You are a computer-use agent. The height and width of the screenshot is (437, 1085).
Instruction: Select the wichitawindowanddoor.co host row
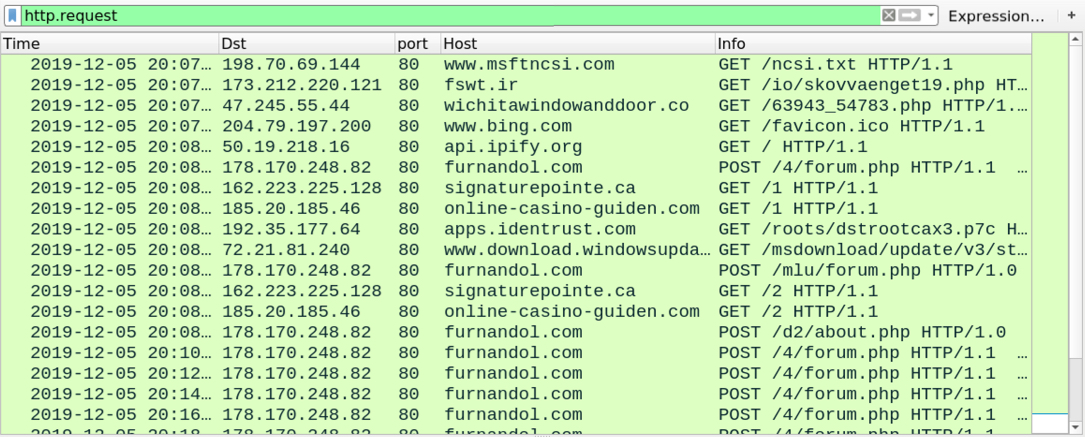click(x=516, y=106)
